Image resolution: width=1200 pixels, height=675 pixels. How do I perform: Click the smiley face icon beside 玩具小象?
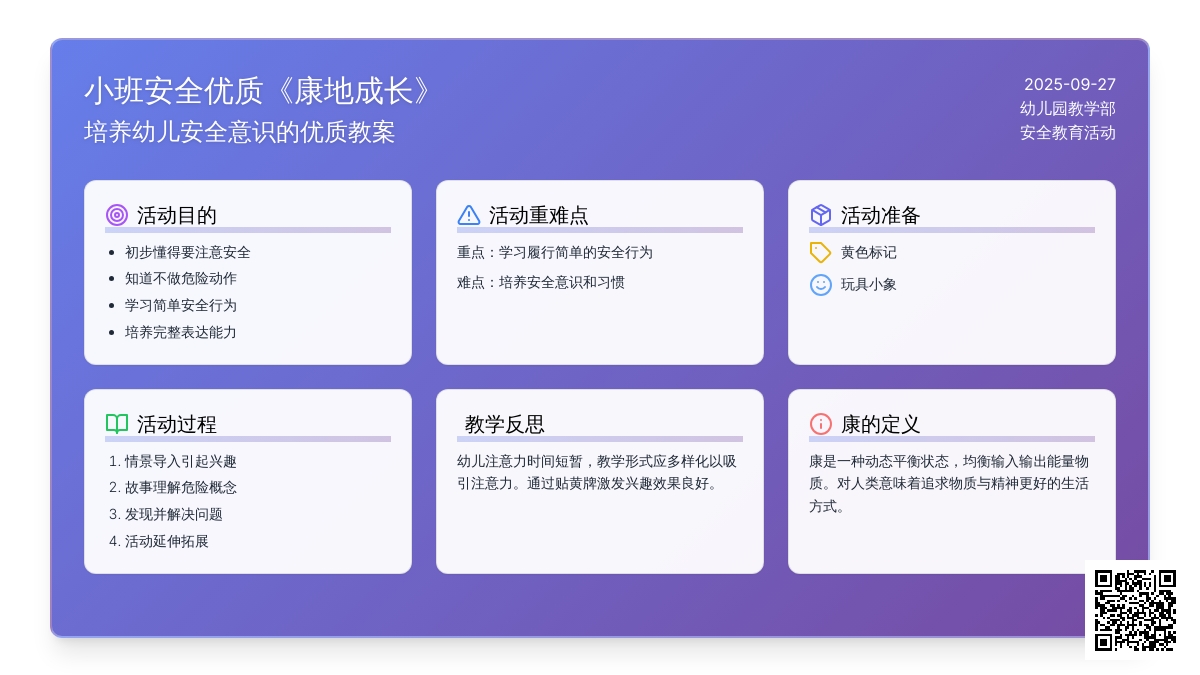[821, 285]
